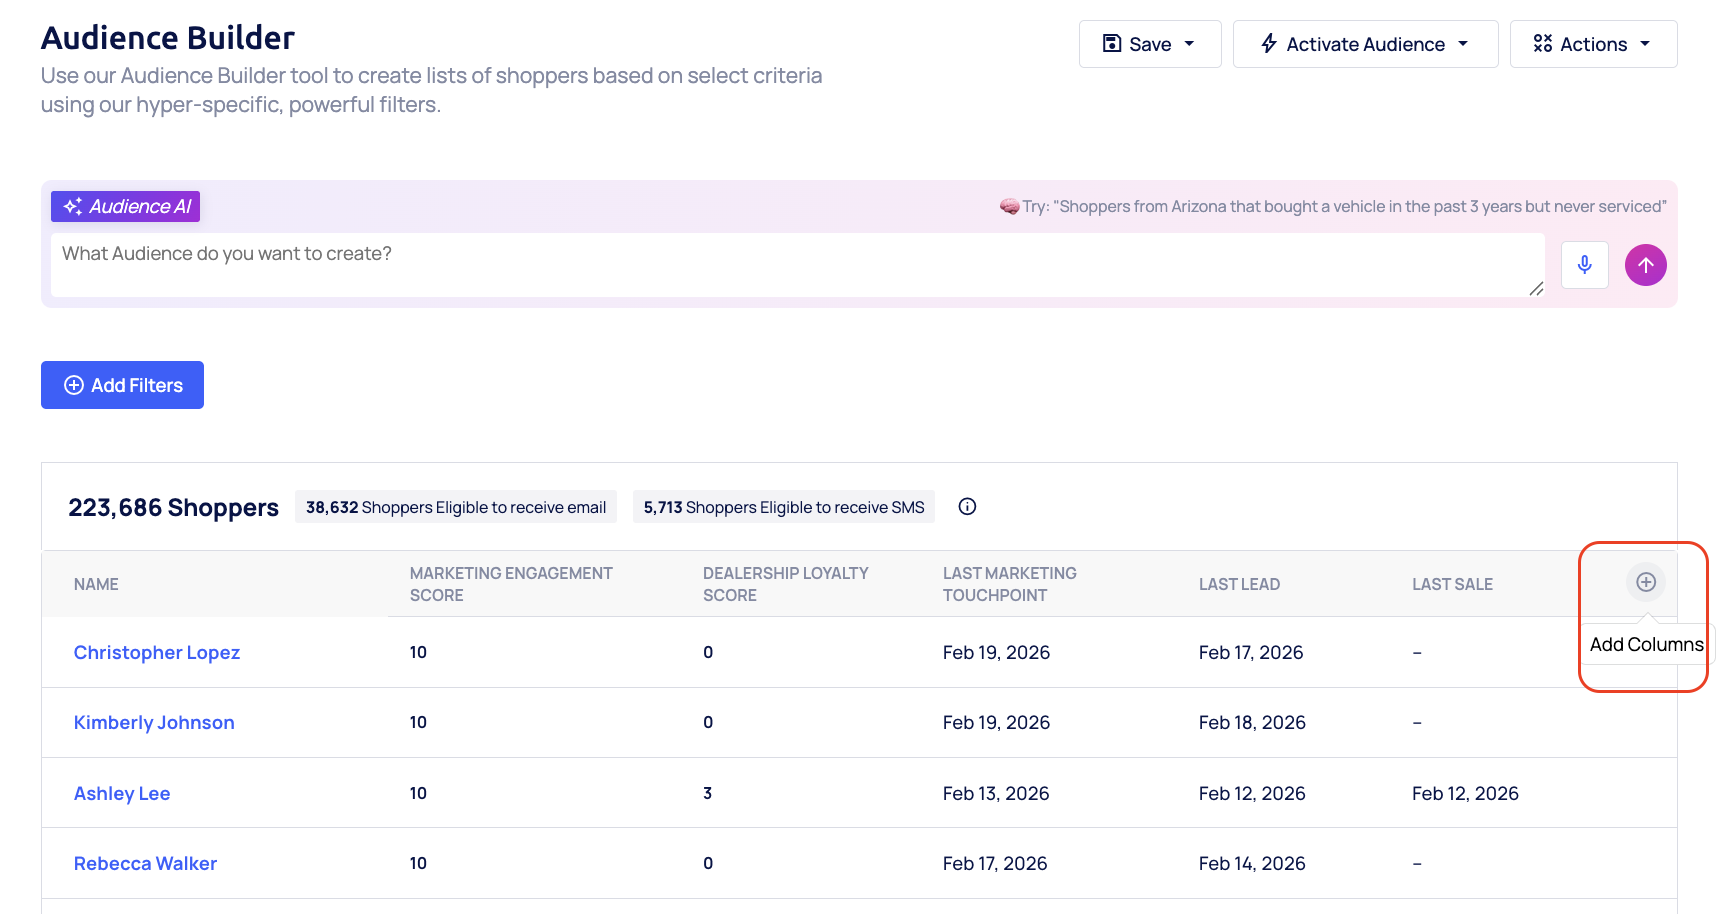Viewport: 1720px width, 914px height.
Task: Open Ashley Lee's record
Action: [121, 793]
